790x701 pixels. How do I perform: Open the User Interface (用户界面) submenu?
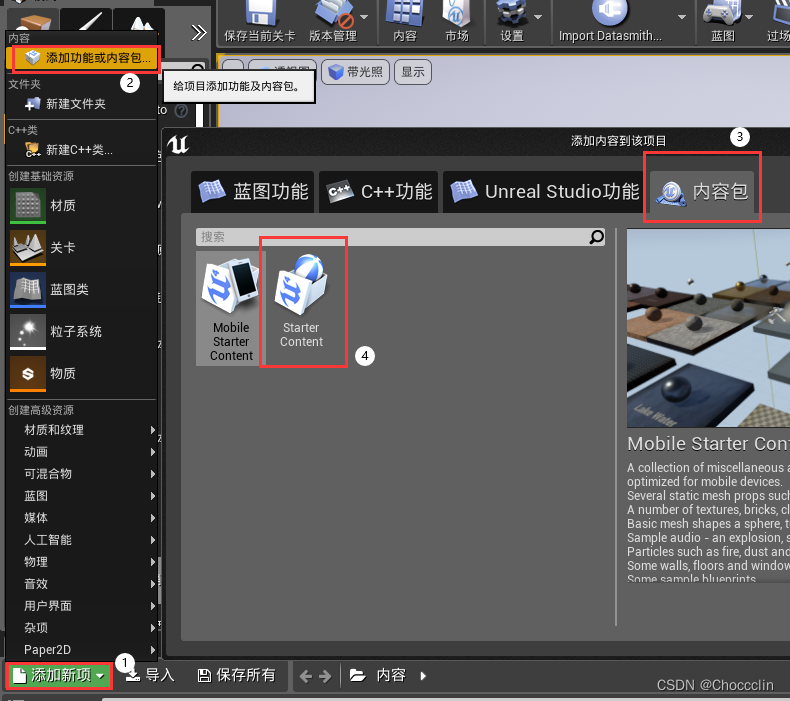pyautogui.click(x=81, y=606)
